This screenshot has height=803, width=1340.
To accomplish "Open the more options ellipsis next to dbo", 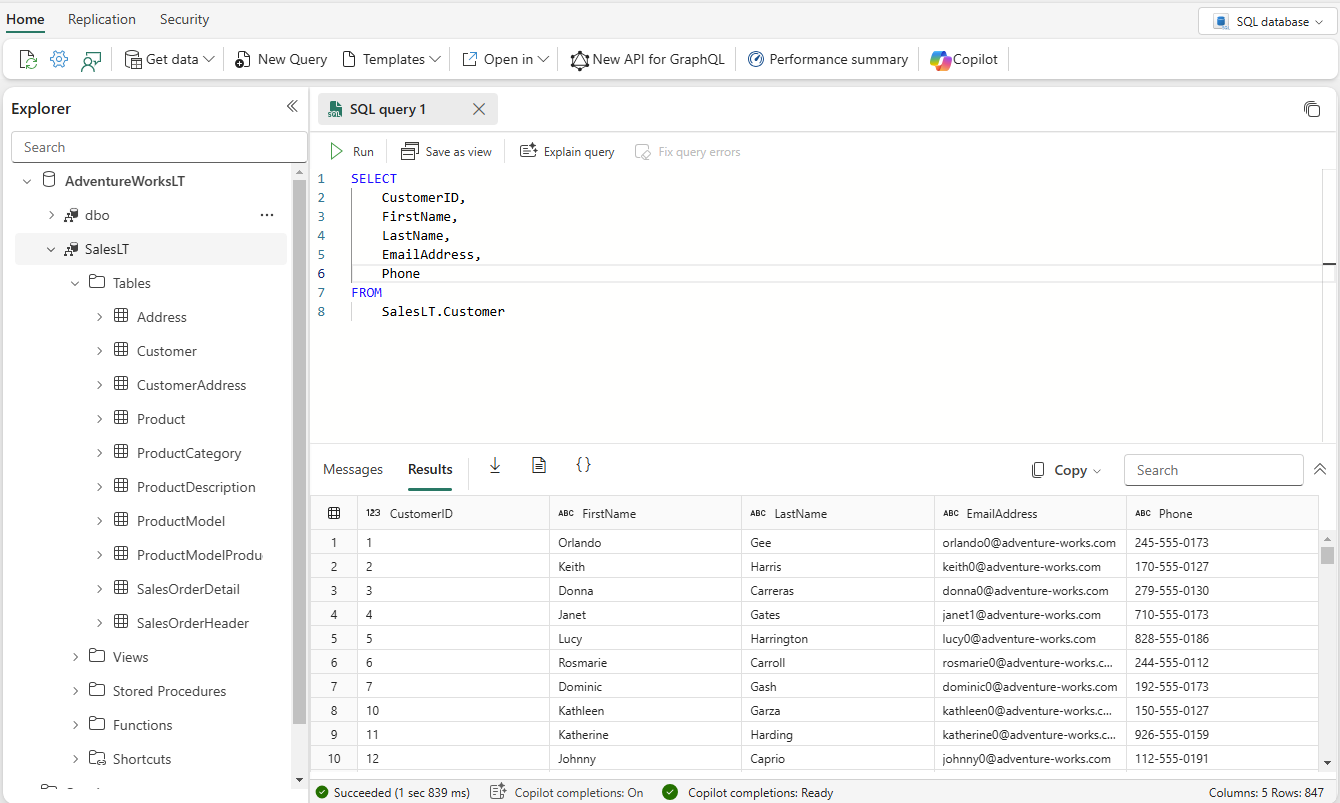I will [267, 215].
